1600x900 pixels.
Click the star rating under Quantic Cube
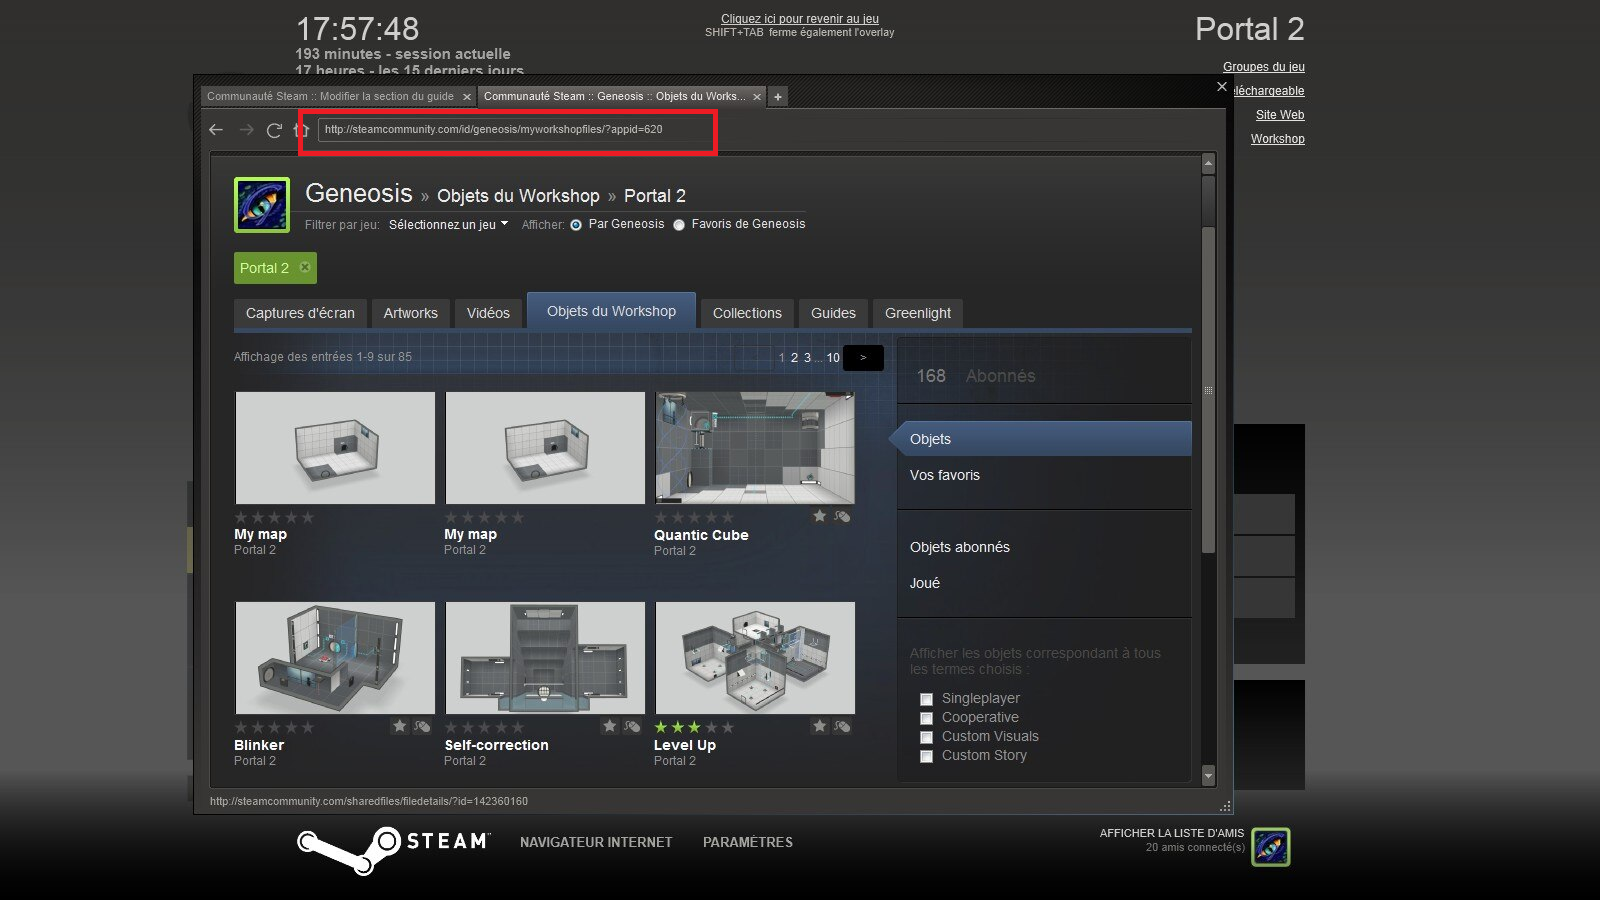(694, 517)
